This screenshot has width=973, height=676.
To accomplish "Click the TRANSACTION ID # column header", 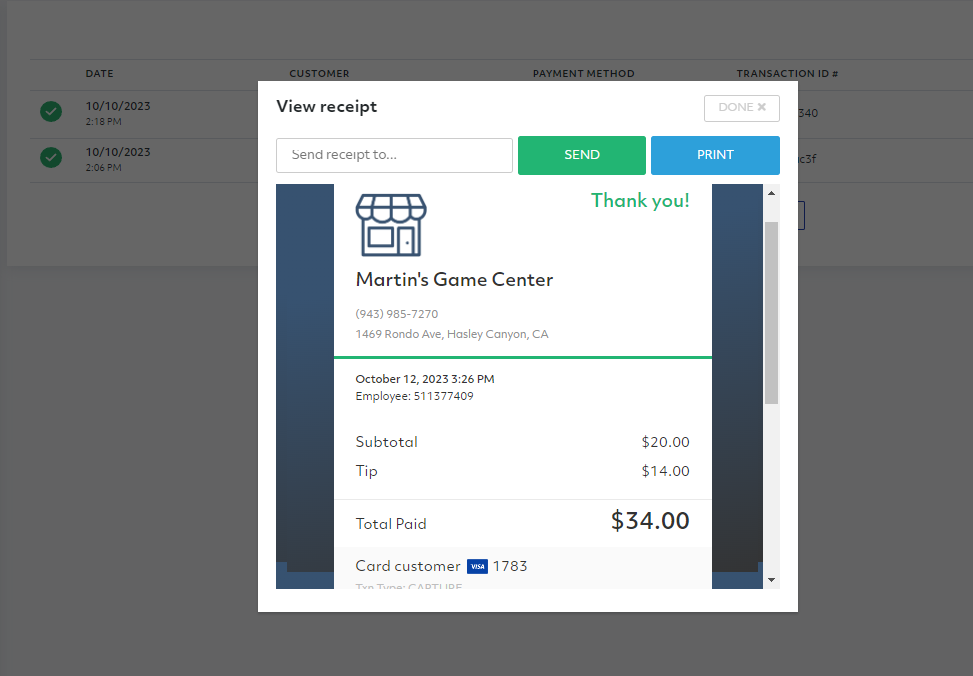I will click(787, 74).
